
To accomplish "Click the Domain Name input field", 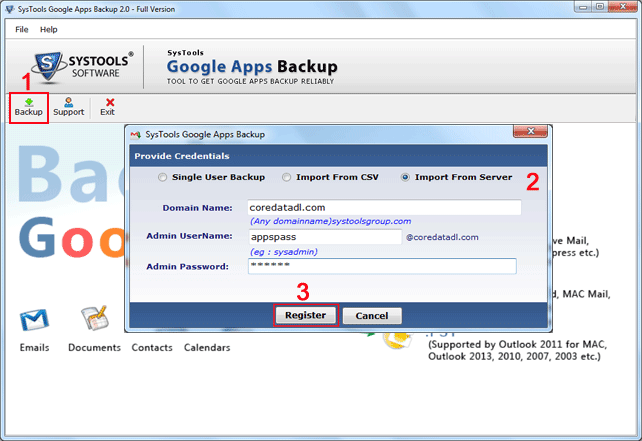I will pos(384,208).
